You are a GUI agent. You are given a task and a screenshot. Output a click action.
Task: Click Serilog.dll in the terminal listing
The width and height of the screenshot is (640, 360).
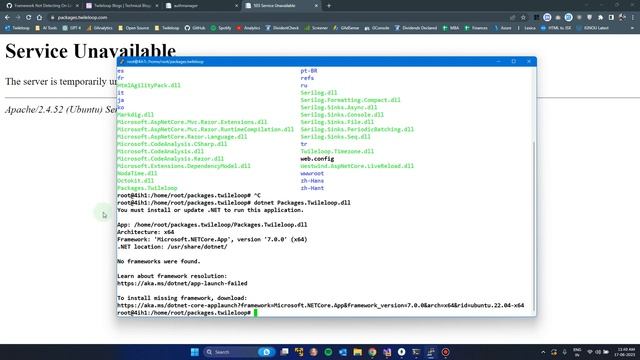319,93
